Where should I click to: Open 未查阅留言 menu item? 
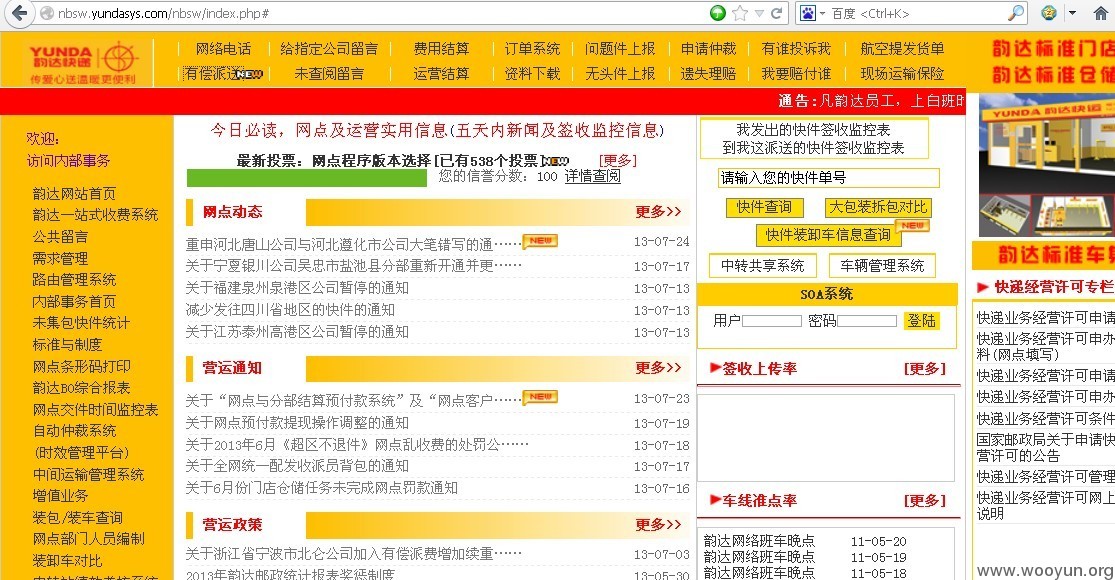click(329, 74)
